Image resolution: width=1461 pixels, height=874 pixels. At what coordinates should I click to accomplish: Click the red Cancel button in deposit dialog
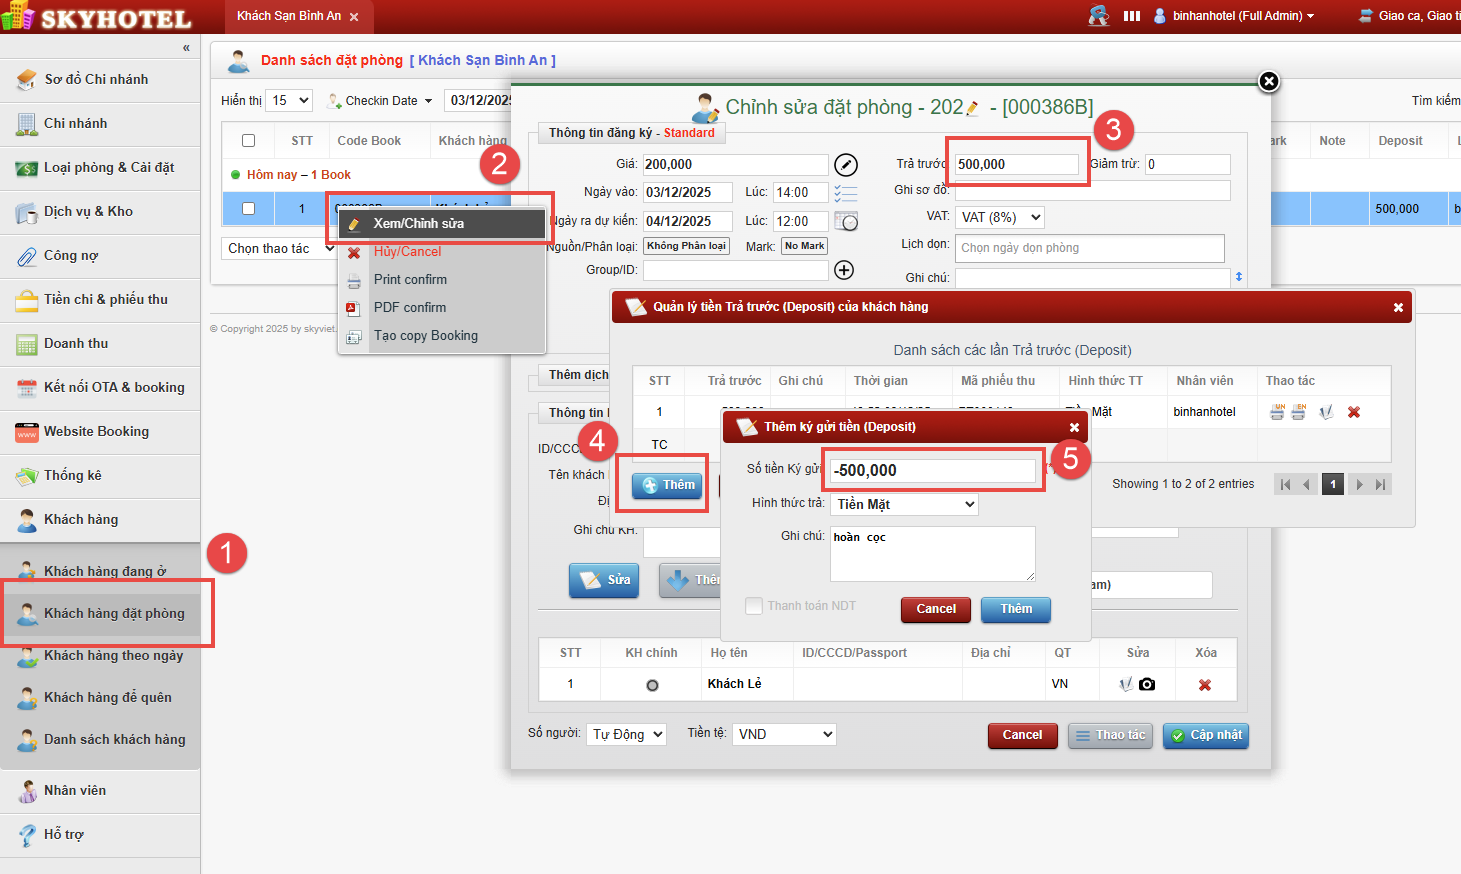click(x=935, y=609)
